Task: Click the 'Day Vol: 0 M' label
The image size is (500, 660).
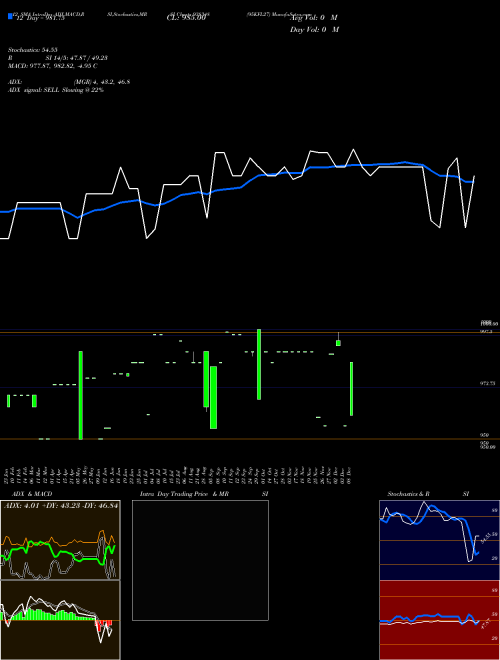Action: coord(314,30)
